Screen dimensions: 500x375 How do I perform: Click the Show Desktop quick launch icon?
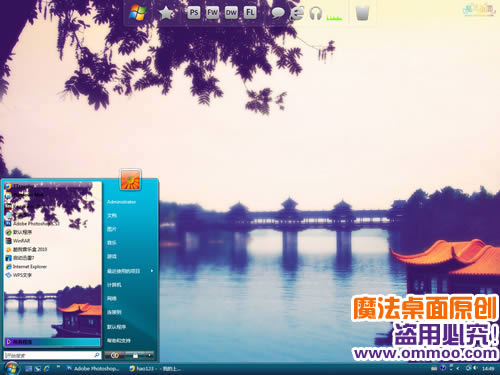point(29,369)
